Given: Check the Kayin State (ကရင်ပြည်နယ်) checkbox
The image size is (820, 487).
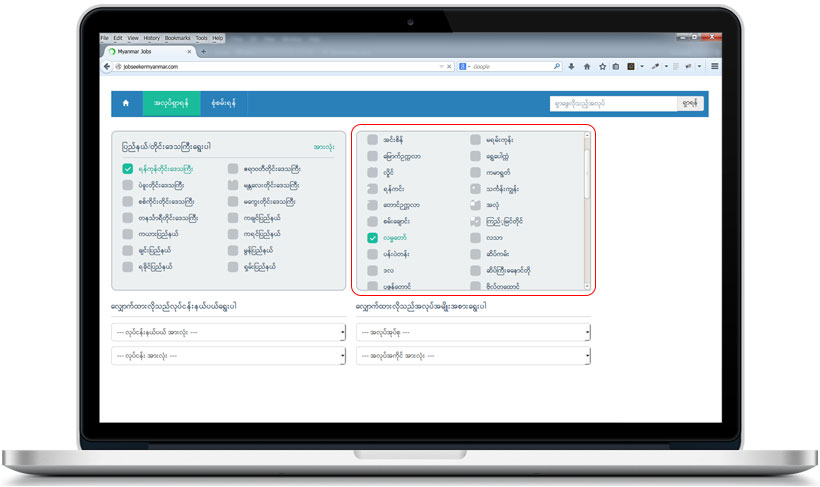Looking at the screenshot, I should point(233,234).
